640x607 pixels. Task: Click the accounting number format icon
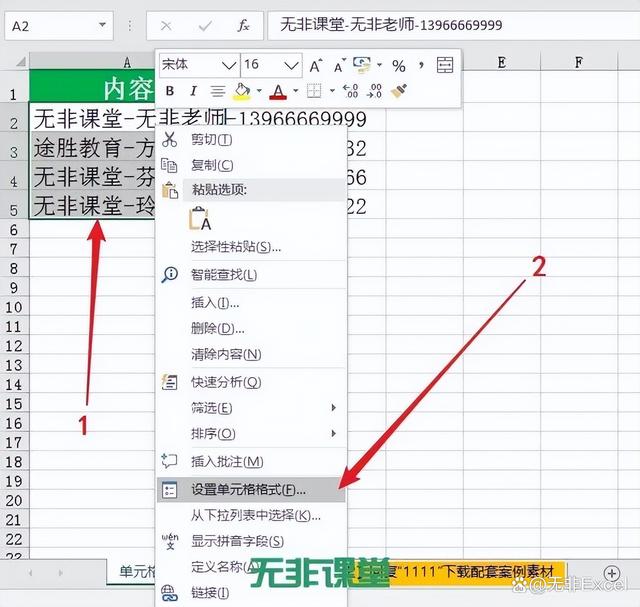click(362, 65)
